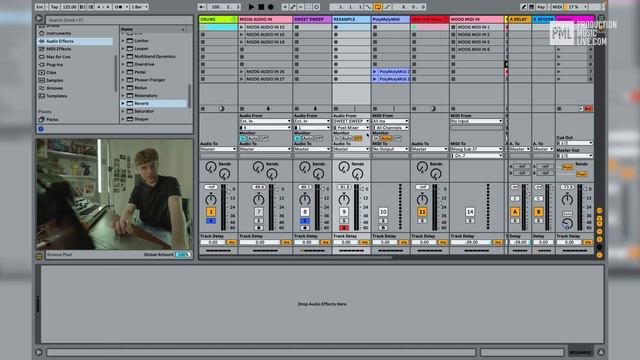Expand the Reverb folder
This screenshot has width=640, height=360.
[123, 103]
